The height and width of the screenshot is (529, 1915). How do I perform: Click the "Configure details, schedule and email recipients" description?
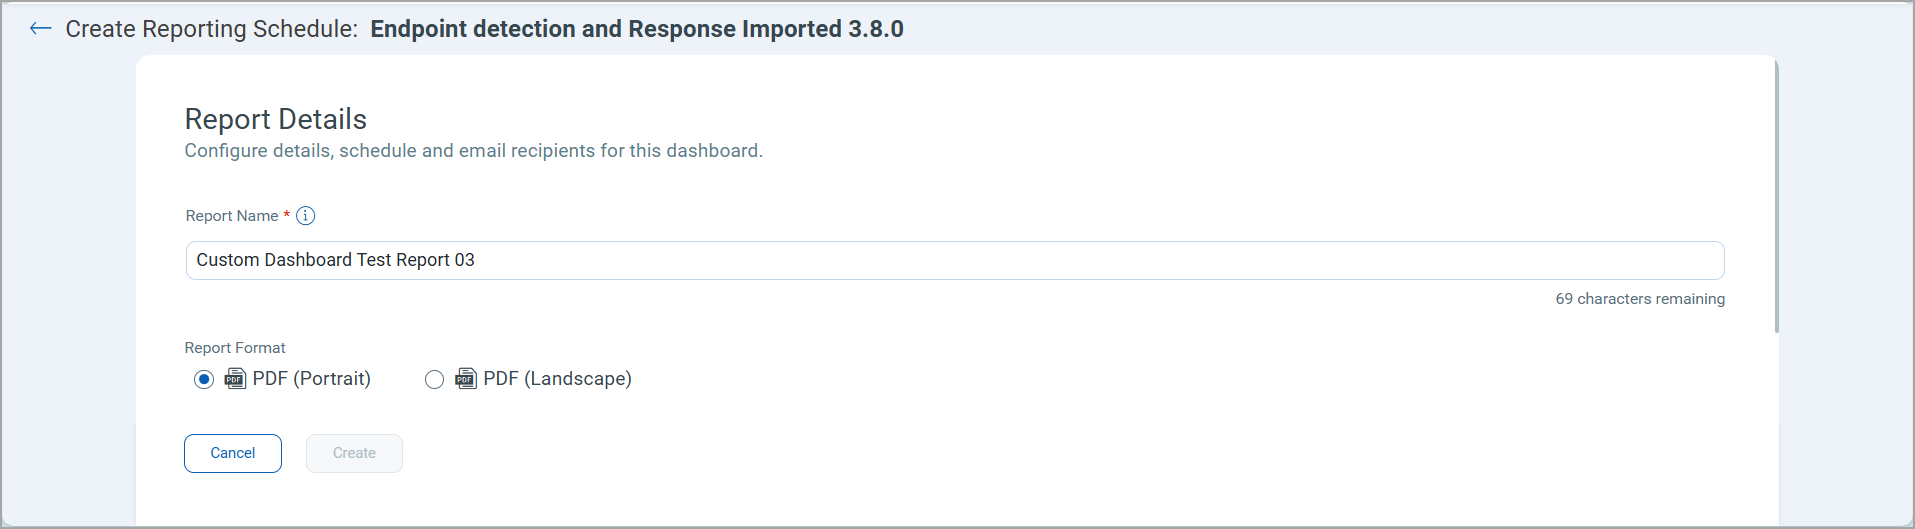[x=473, y=151]
